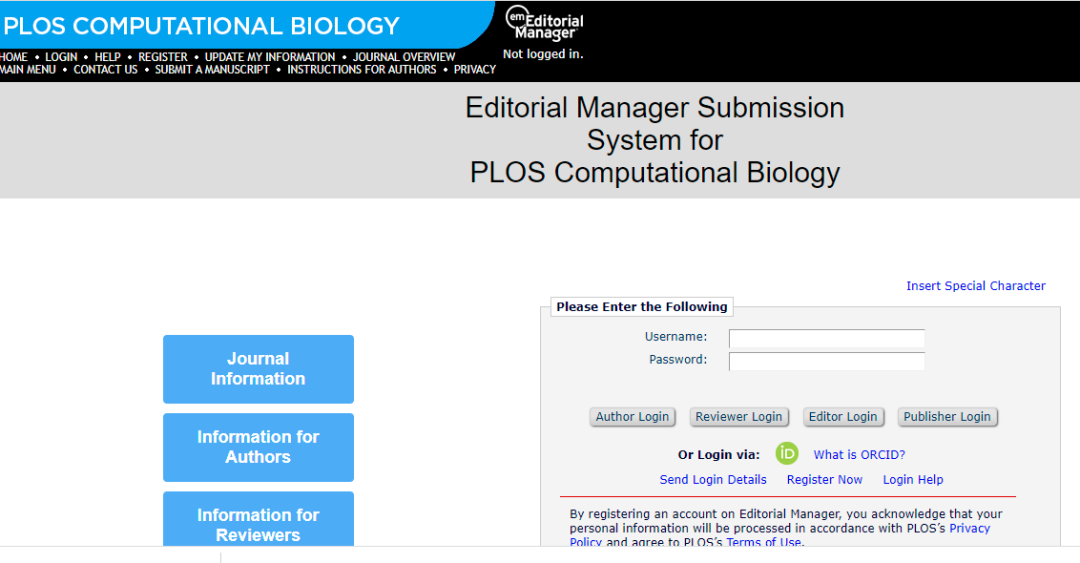Open SUBMIT A MANUSCRIPT menu item

(x=212, y=70)
